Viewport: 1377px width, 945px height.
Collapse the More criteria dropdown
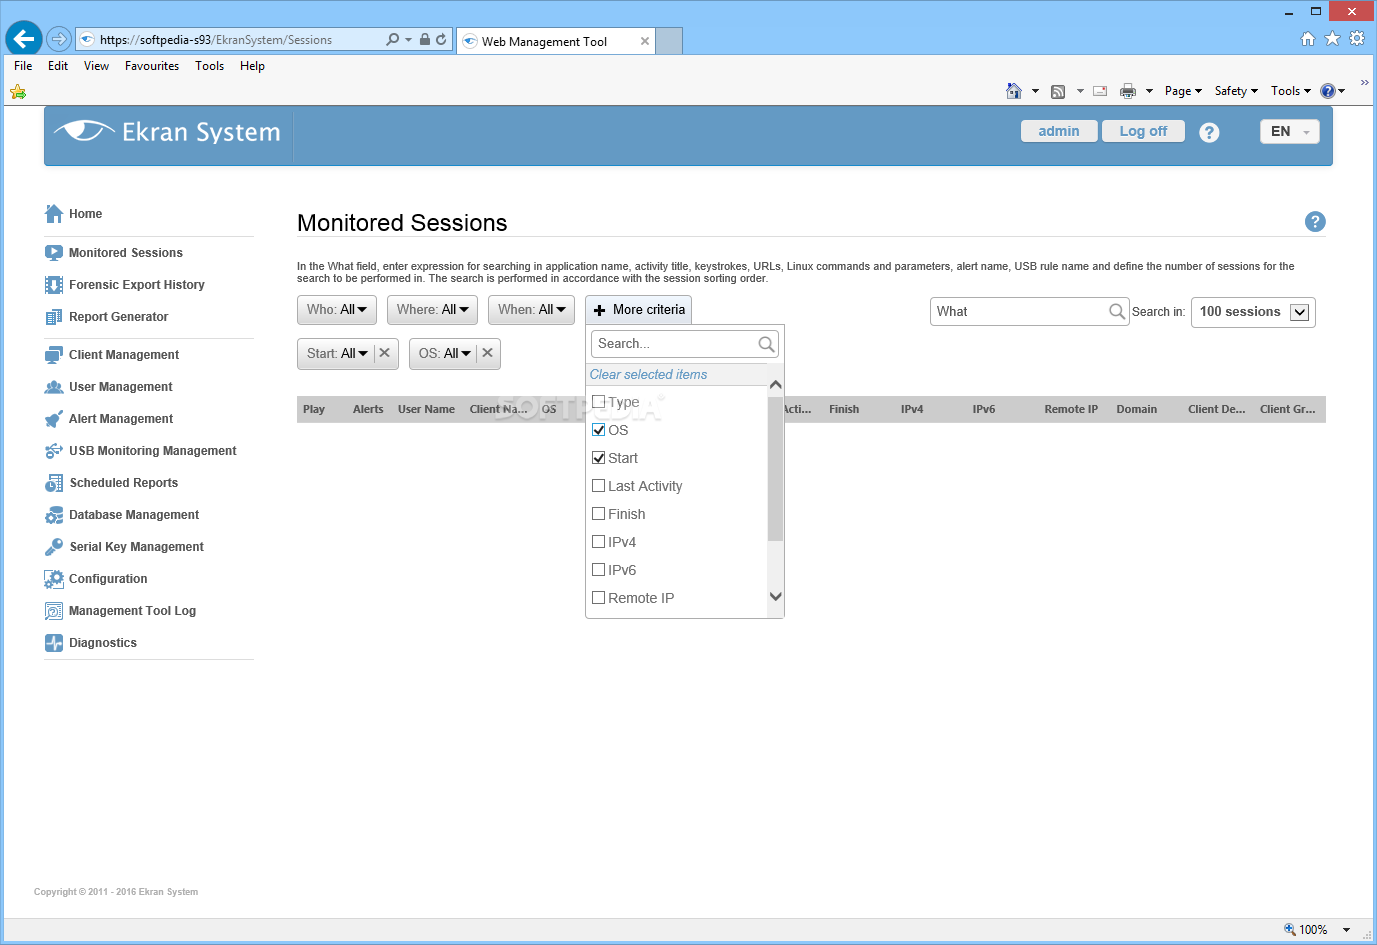(x=639, y=310)
